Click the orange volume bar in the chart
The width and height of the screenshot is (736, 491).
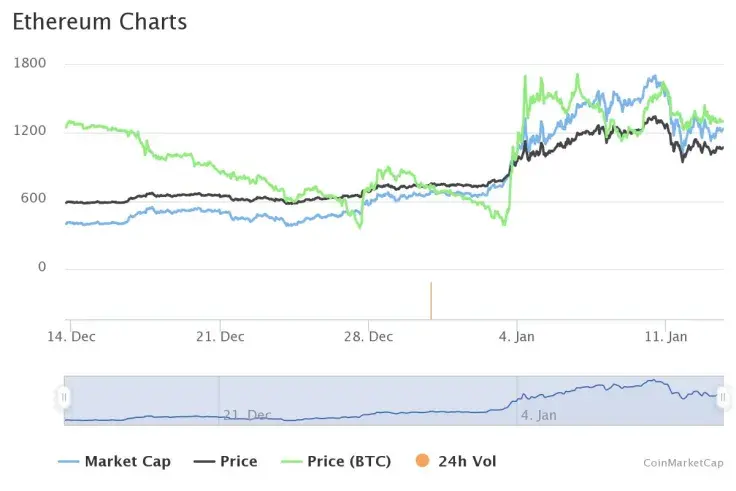click(431, 301)
